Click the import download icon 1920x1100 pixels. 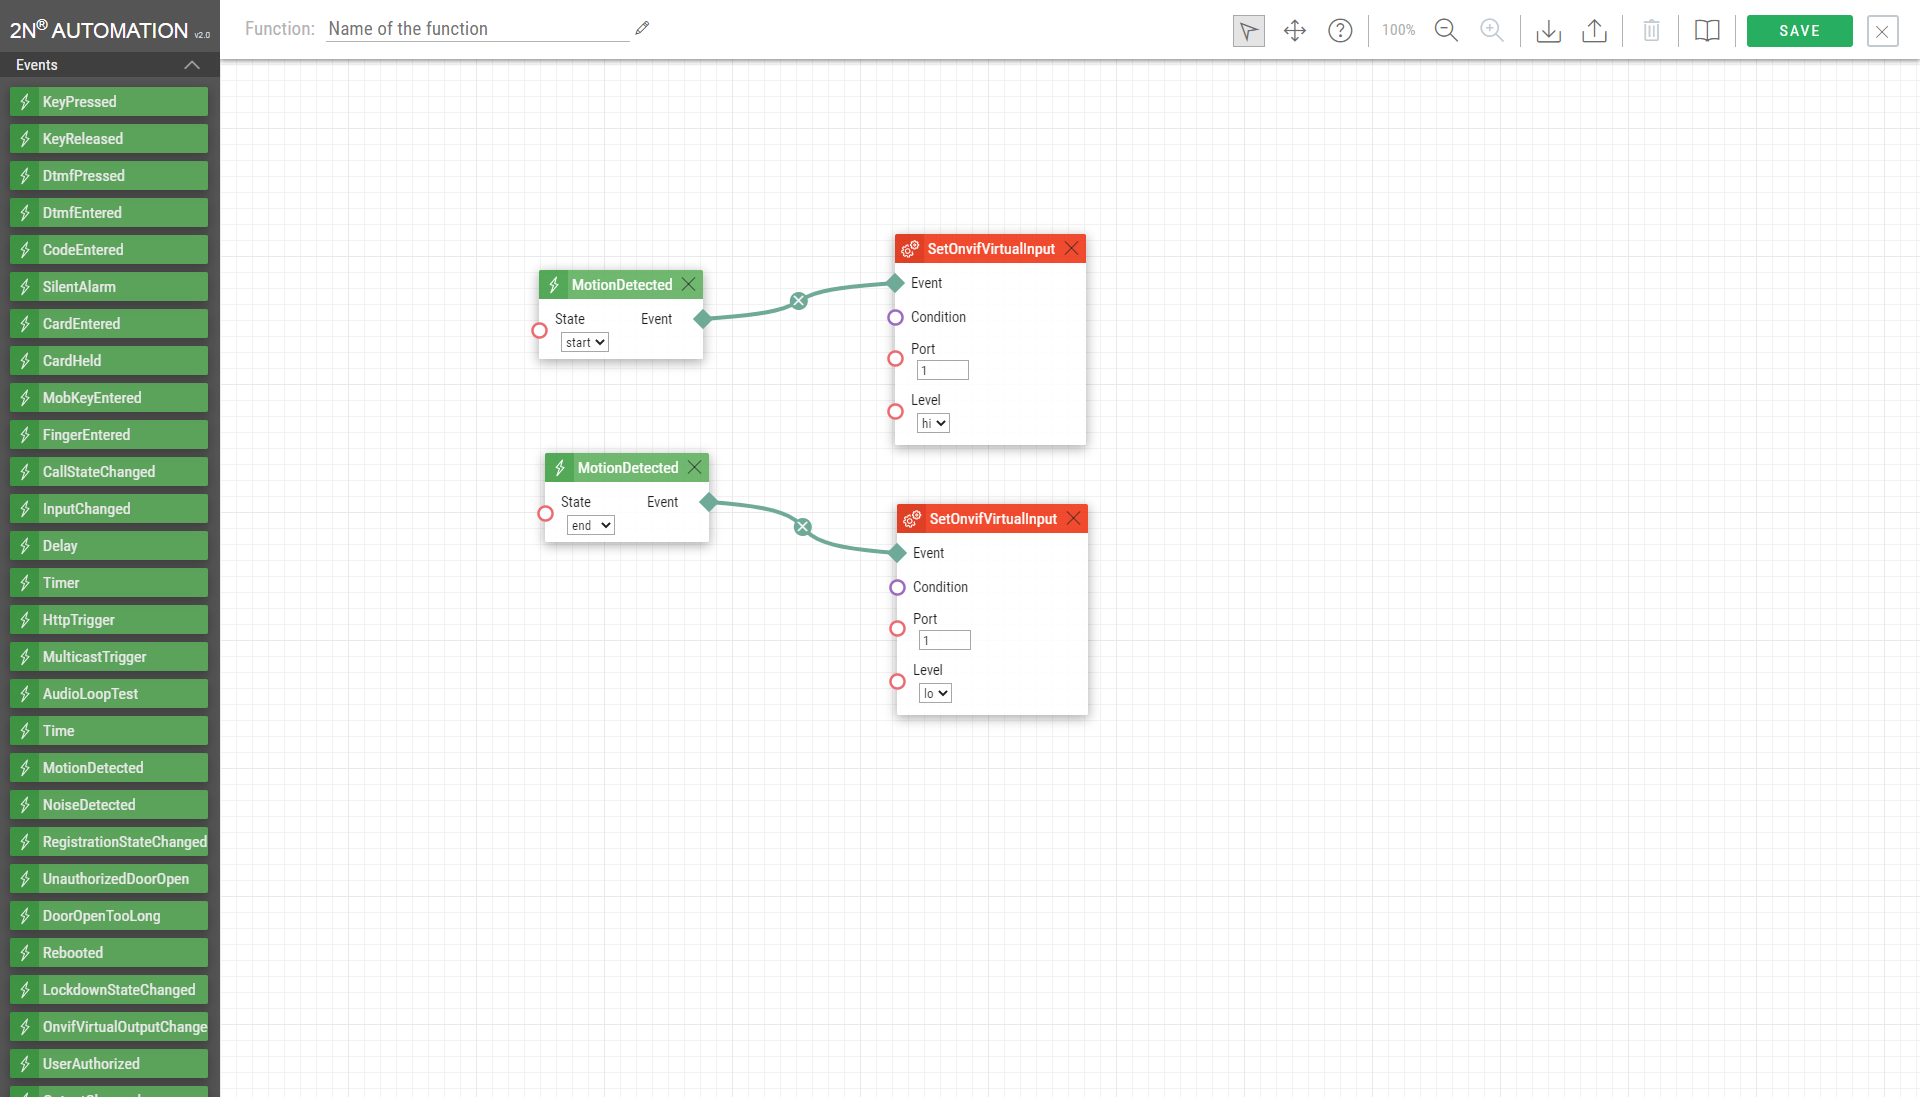[x=1548, y=31]
